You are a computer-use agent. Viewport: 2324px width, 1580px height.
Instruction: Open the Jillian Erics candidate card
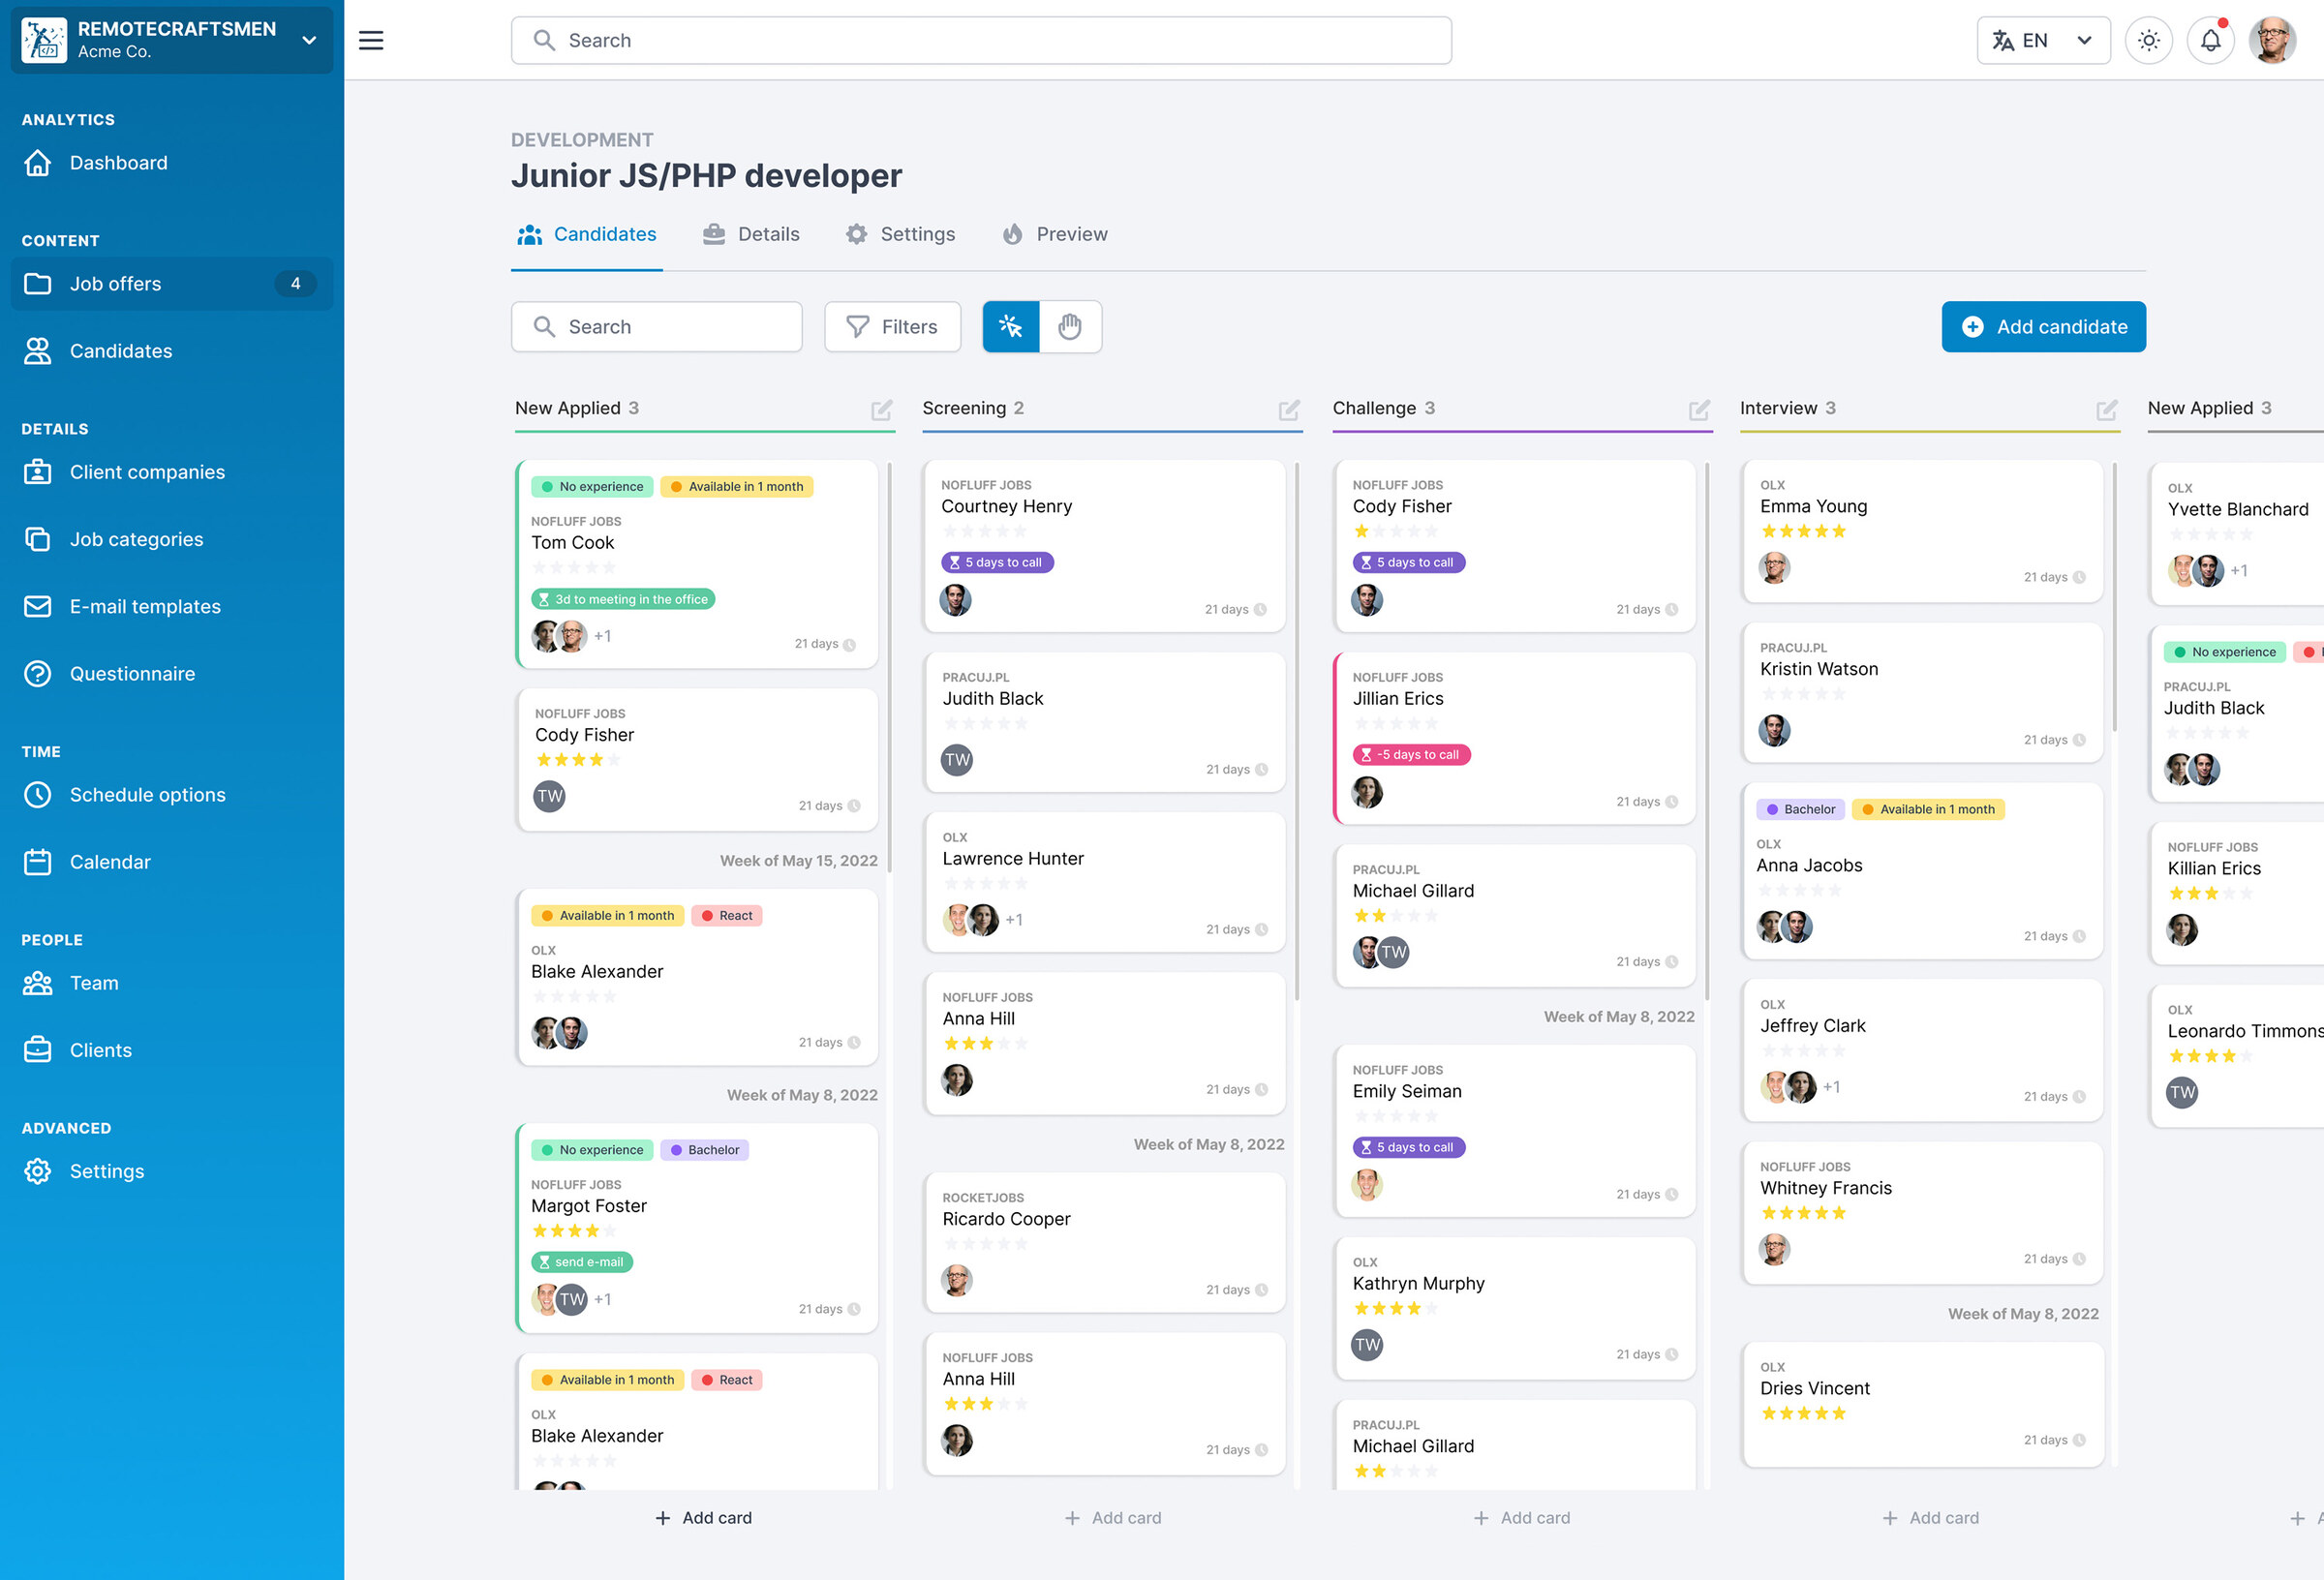pyautogui.click(x=1514, y=738)
